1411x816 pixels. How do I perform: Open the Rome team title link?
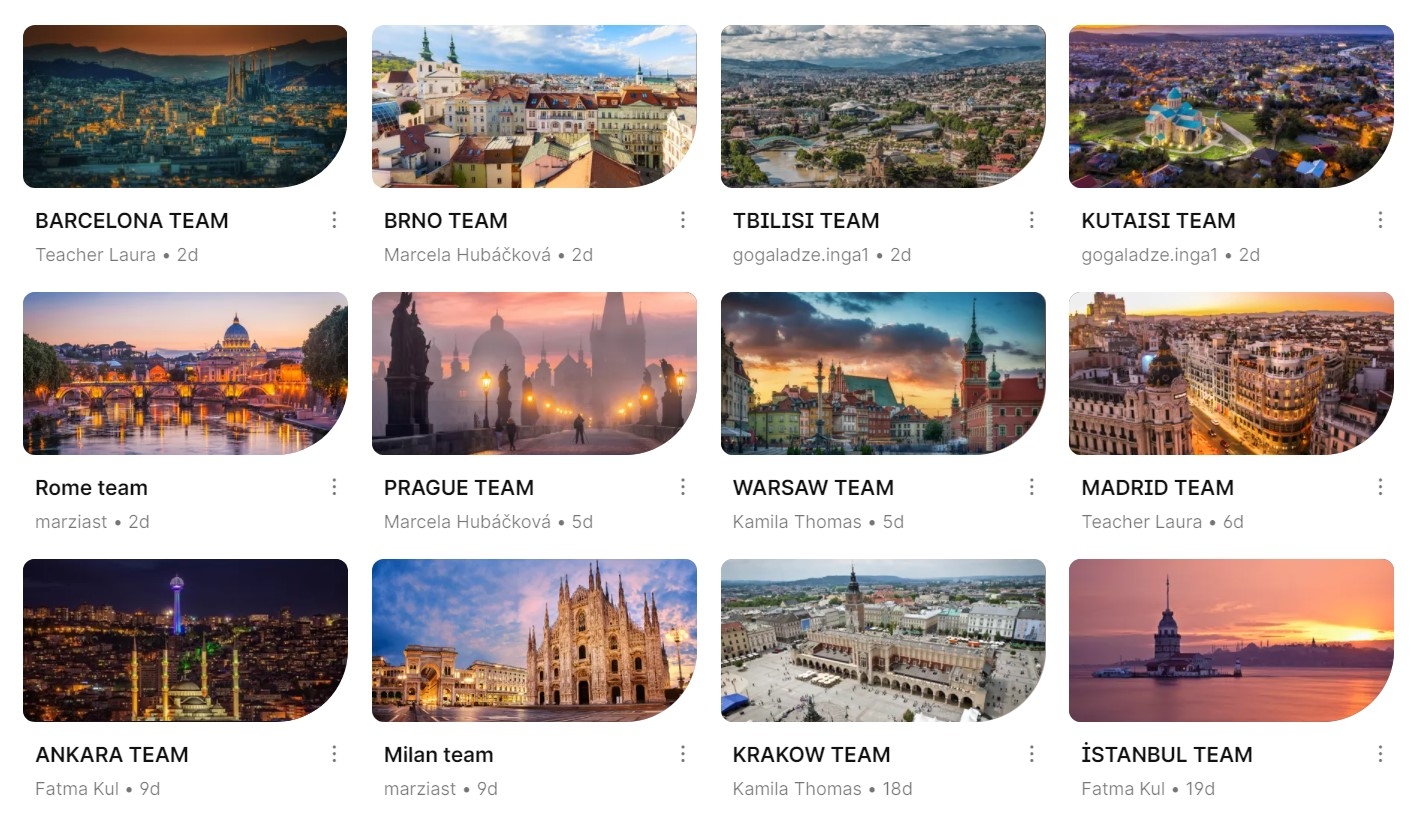tap(91, 488)
